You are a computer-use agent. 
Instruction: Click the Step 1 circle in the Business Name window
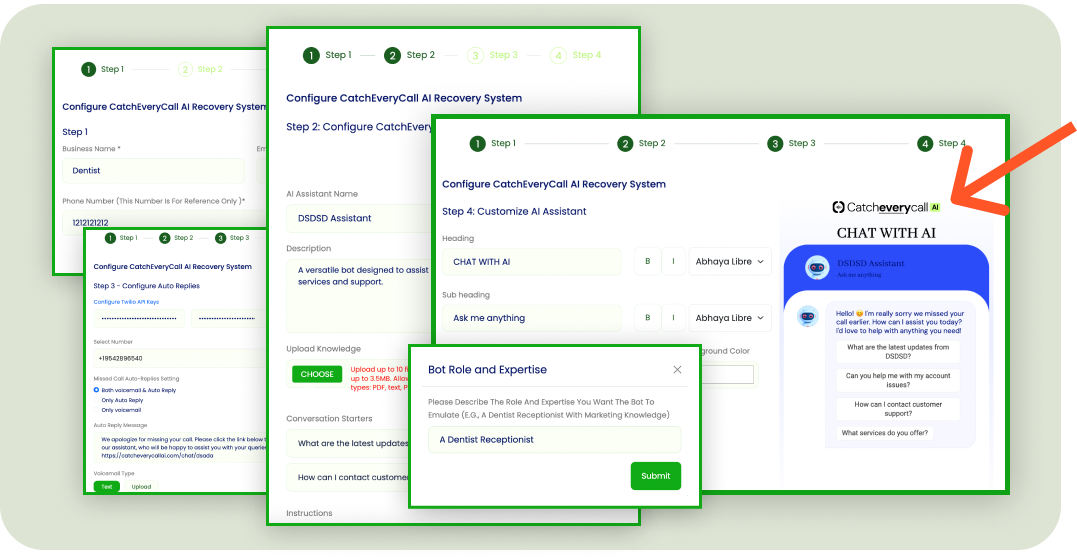click(89, 69)
